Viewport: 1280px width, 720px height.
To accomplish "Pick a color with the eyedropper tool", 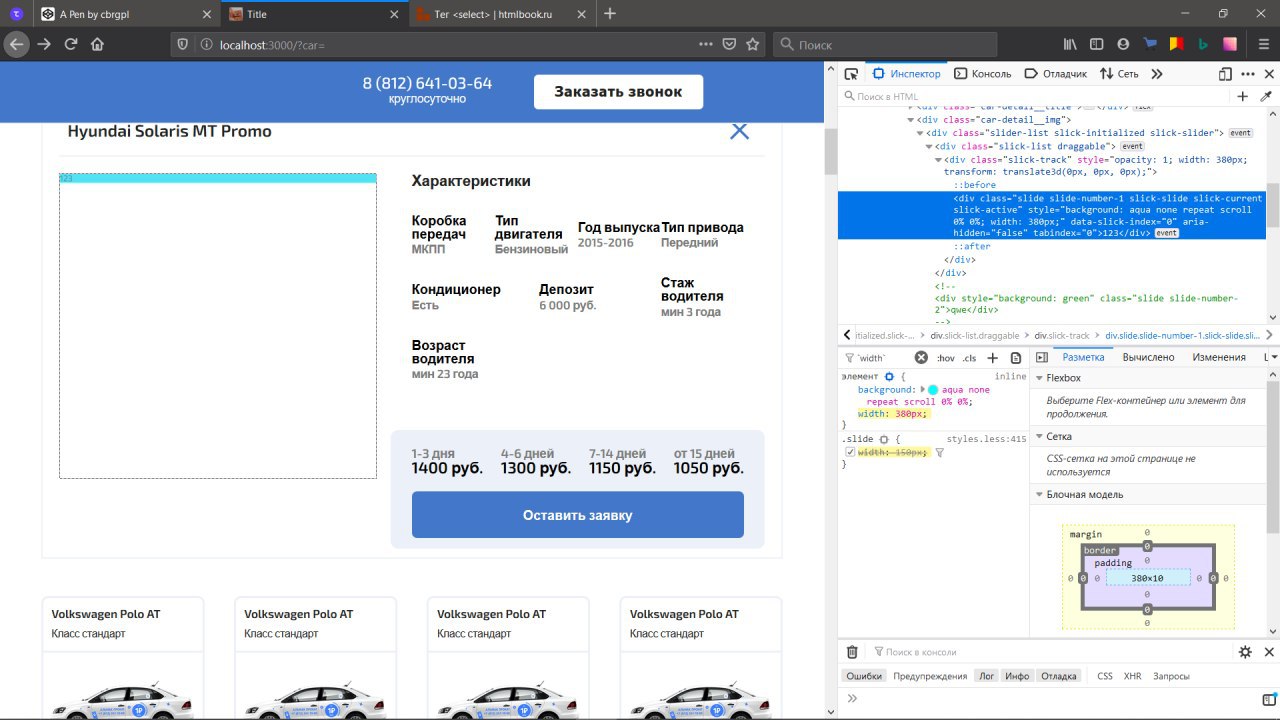I will pos(1265,97).
